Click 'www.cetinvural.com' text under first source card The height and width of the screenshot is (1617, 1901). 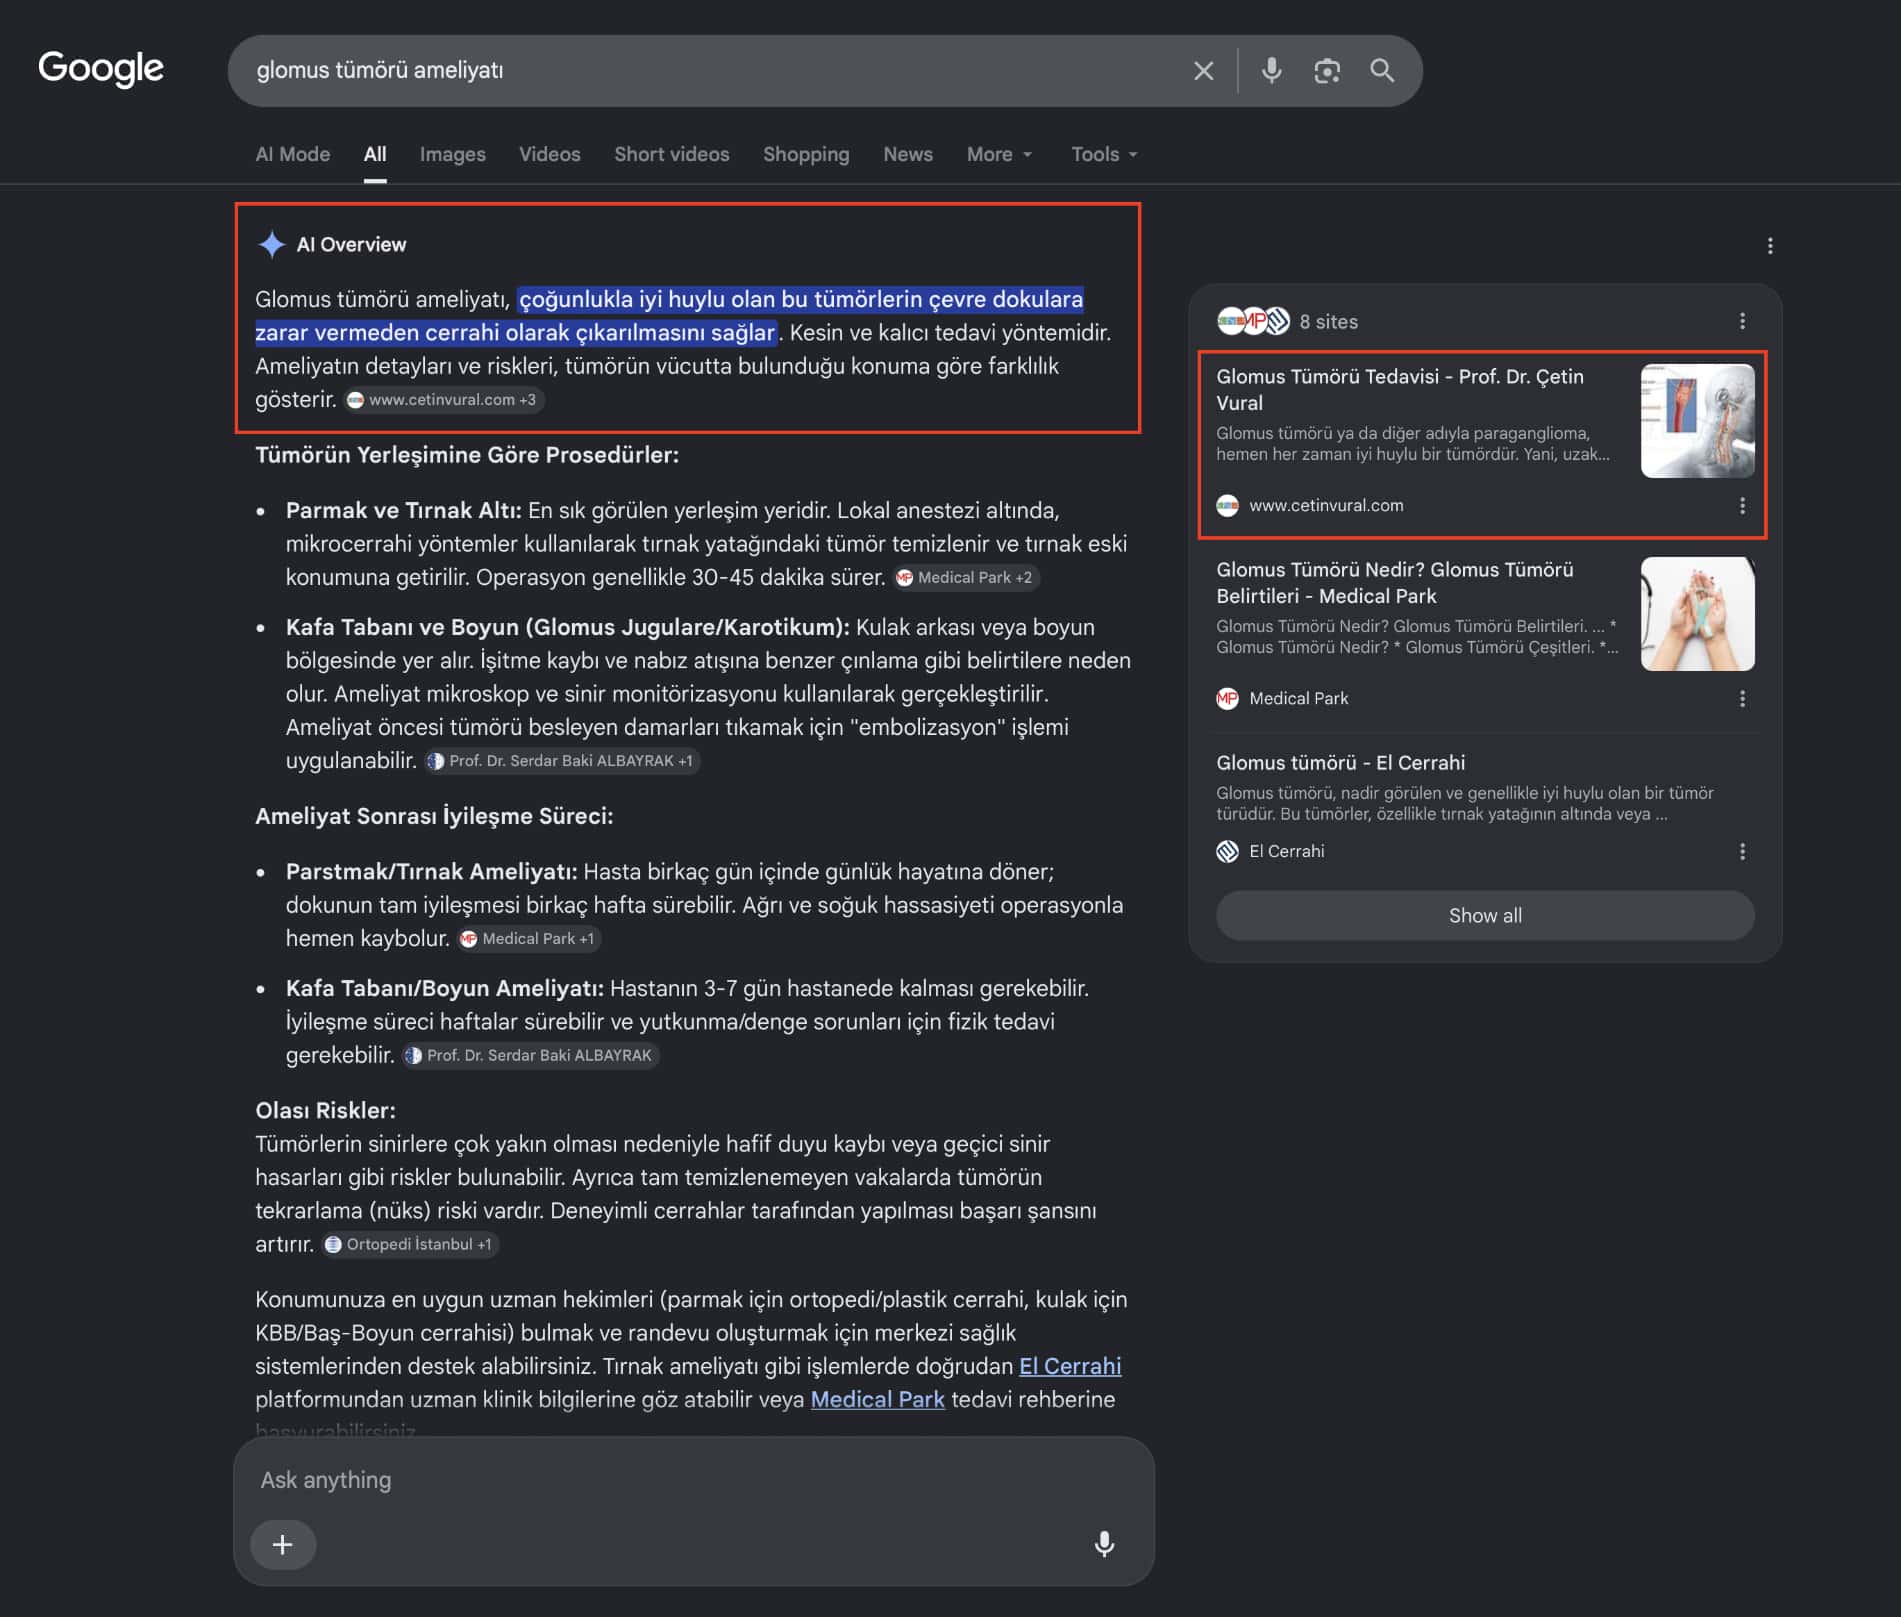[x=1326, y=506]
